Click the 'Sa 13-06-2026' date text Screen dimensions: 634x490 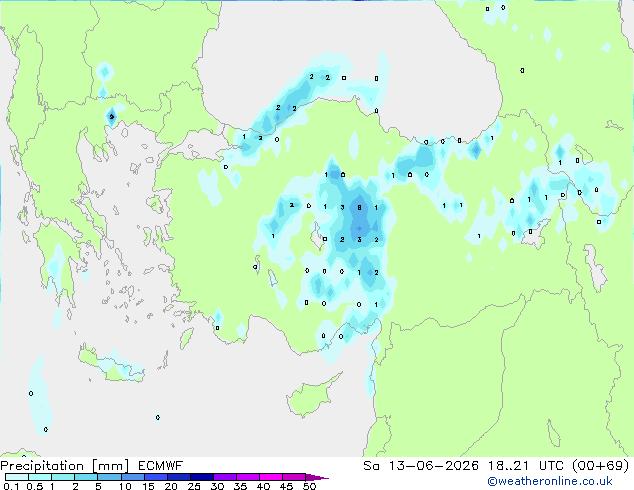(421, 466)
